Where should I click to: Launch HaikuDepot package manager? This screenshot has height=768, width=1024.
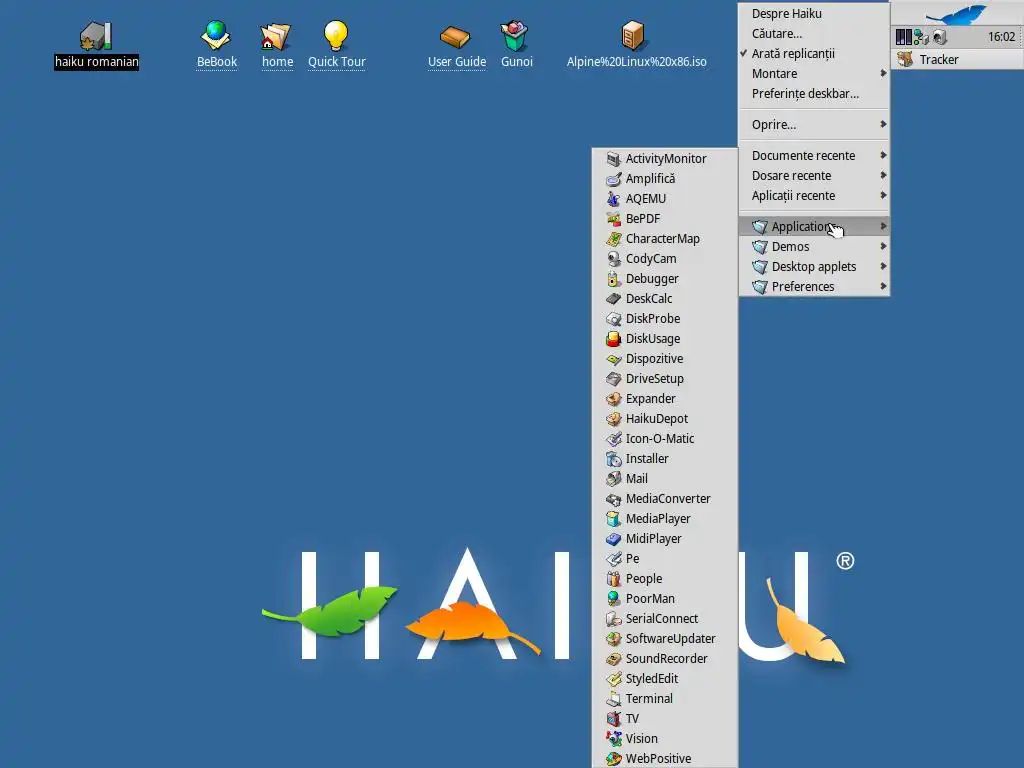tap(665, 419)
